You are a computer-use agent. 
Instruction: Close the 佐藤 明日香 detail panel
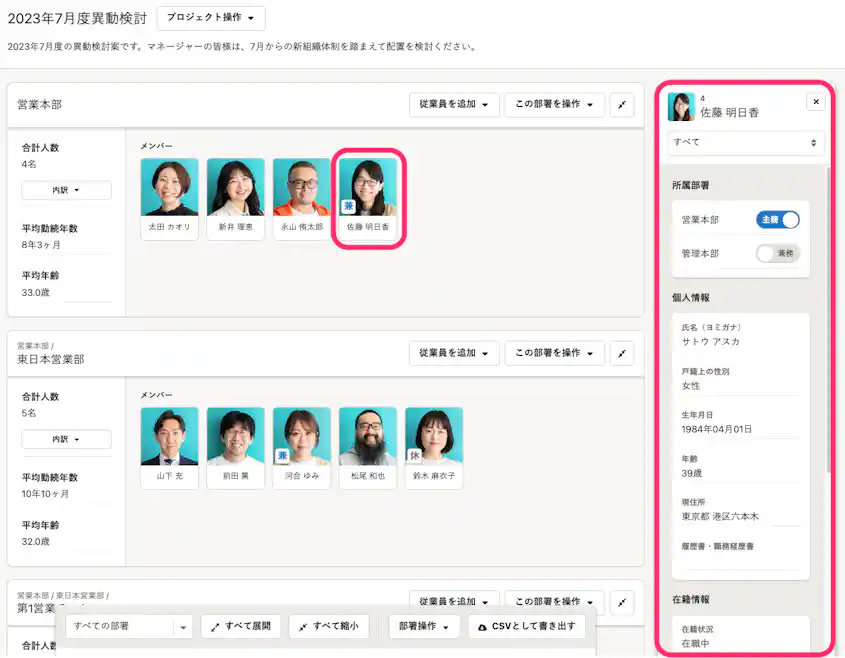click(x=816, y=101)
